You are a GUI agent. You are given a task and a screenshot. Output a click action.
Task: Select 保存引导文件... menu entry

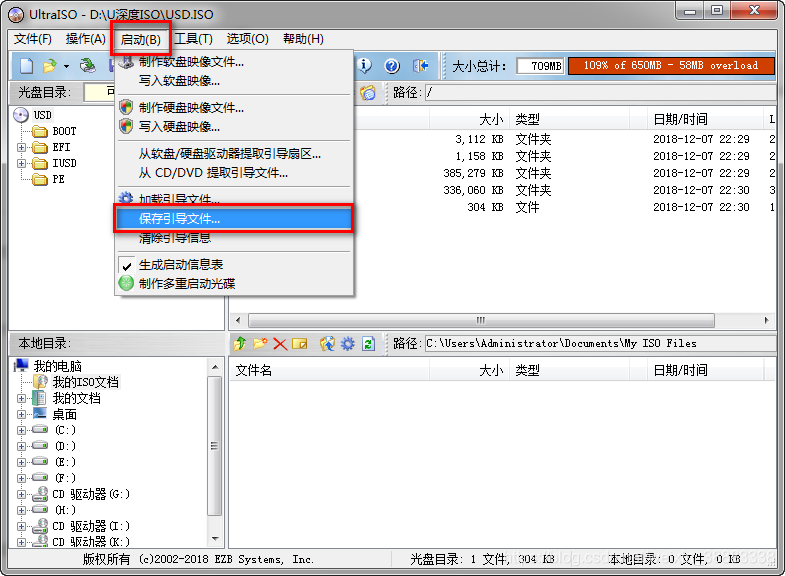pos(234,218)
